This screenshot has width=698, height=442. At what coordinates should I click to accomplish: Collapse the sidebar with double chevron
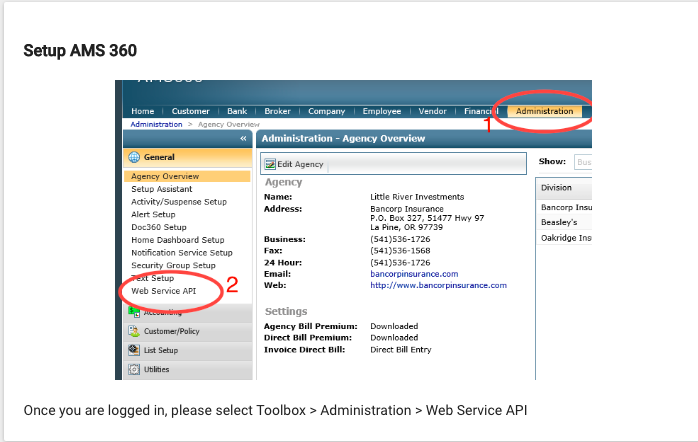click(x=243, y=138)
